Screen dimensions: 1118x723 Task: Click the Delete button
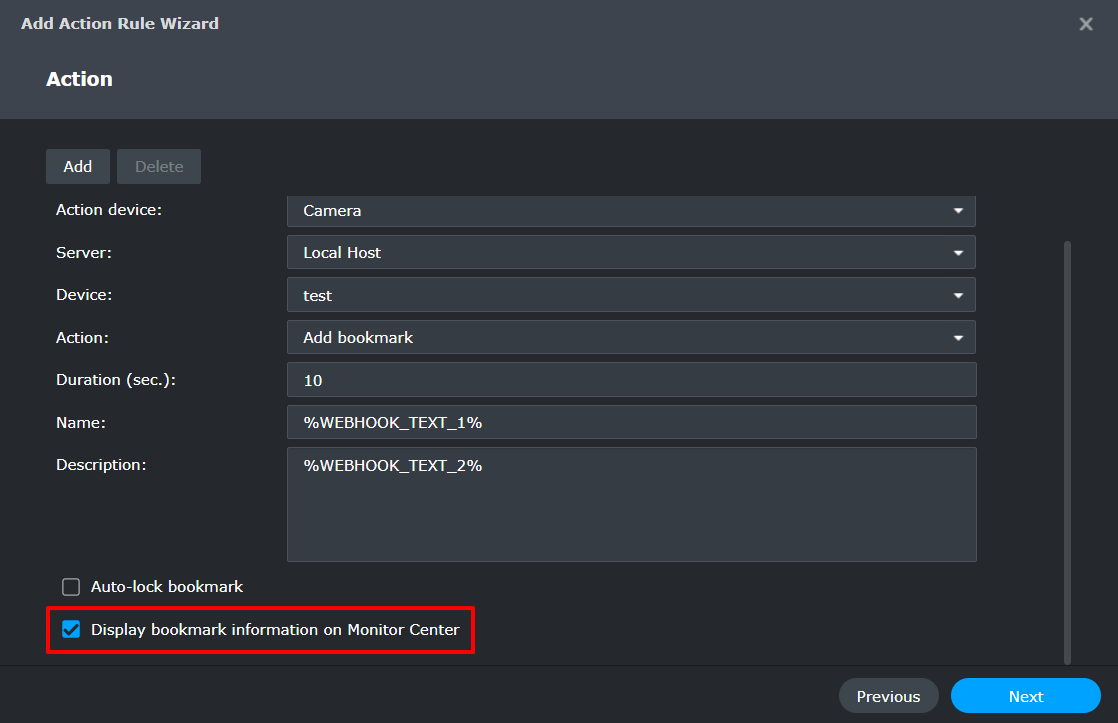pos(158,166)
